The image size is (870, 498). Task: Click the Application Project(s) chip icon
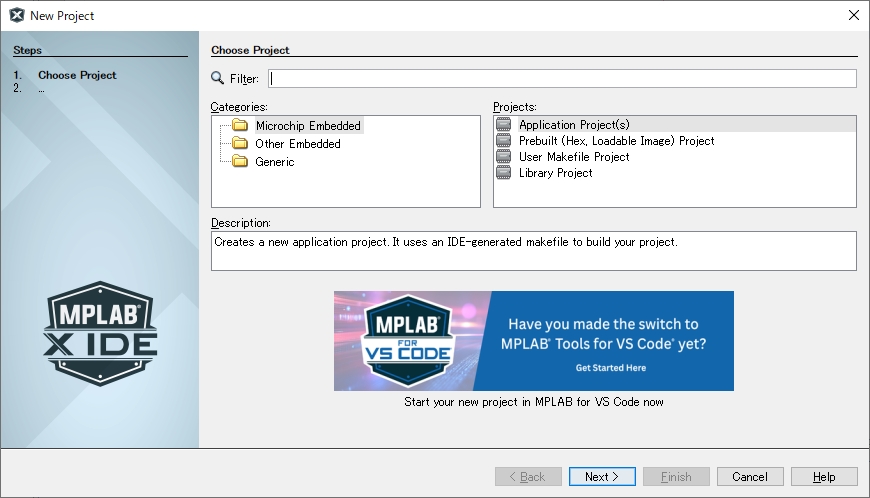coord(504,125)
